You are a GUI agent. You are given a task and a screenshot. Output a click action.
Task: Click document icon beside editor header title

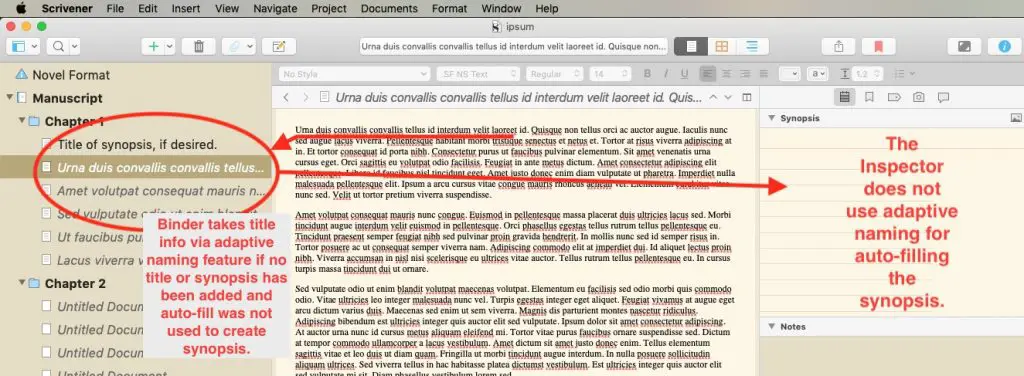(x=325, y=98)
